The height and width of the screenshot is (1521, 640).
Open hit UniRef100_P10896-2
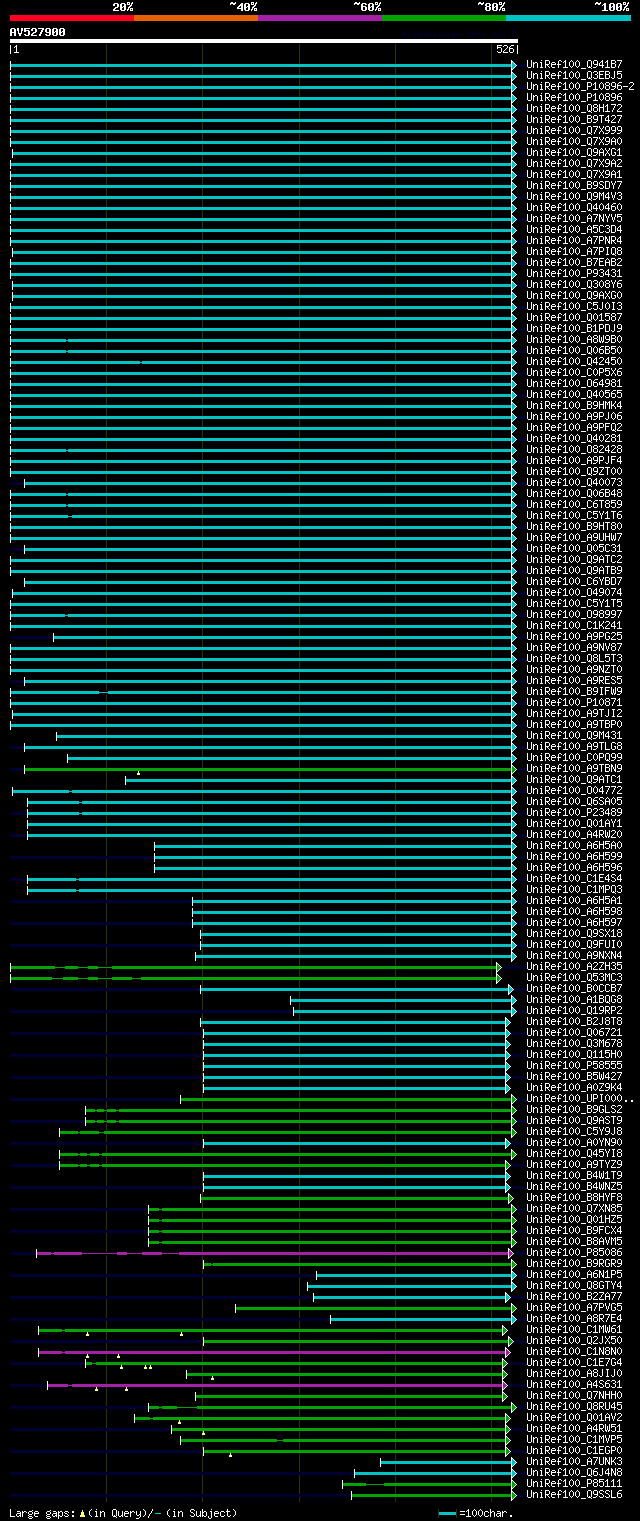[x=580, y=87]
